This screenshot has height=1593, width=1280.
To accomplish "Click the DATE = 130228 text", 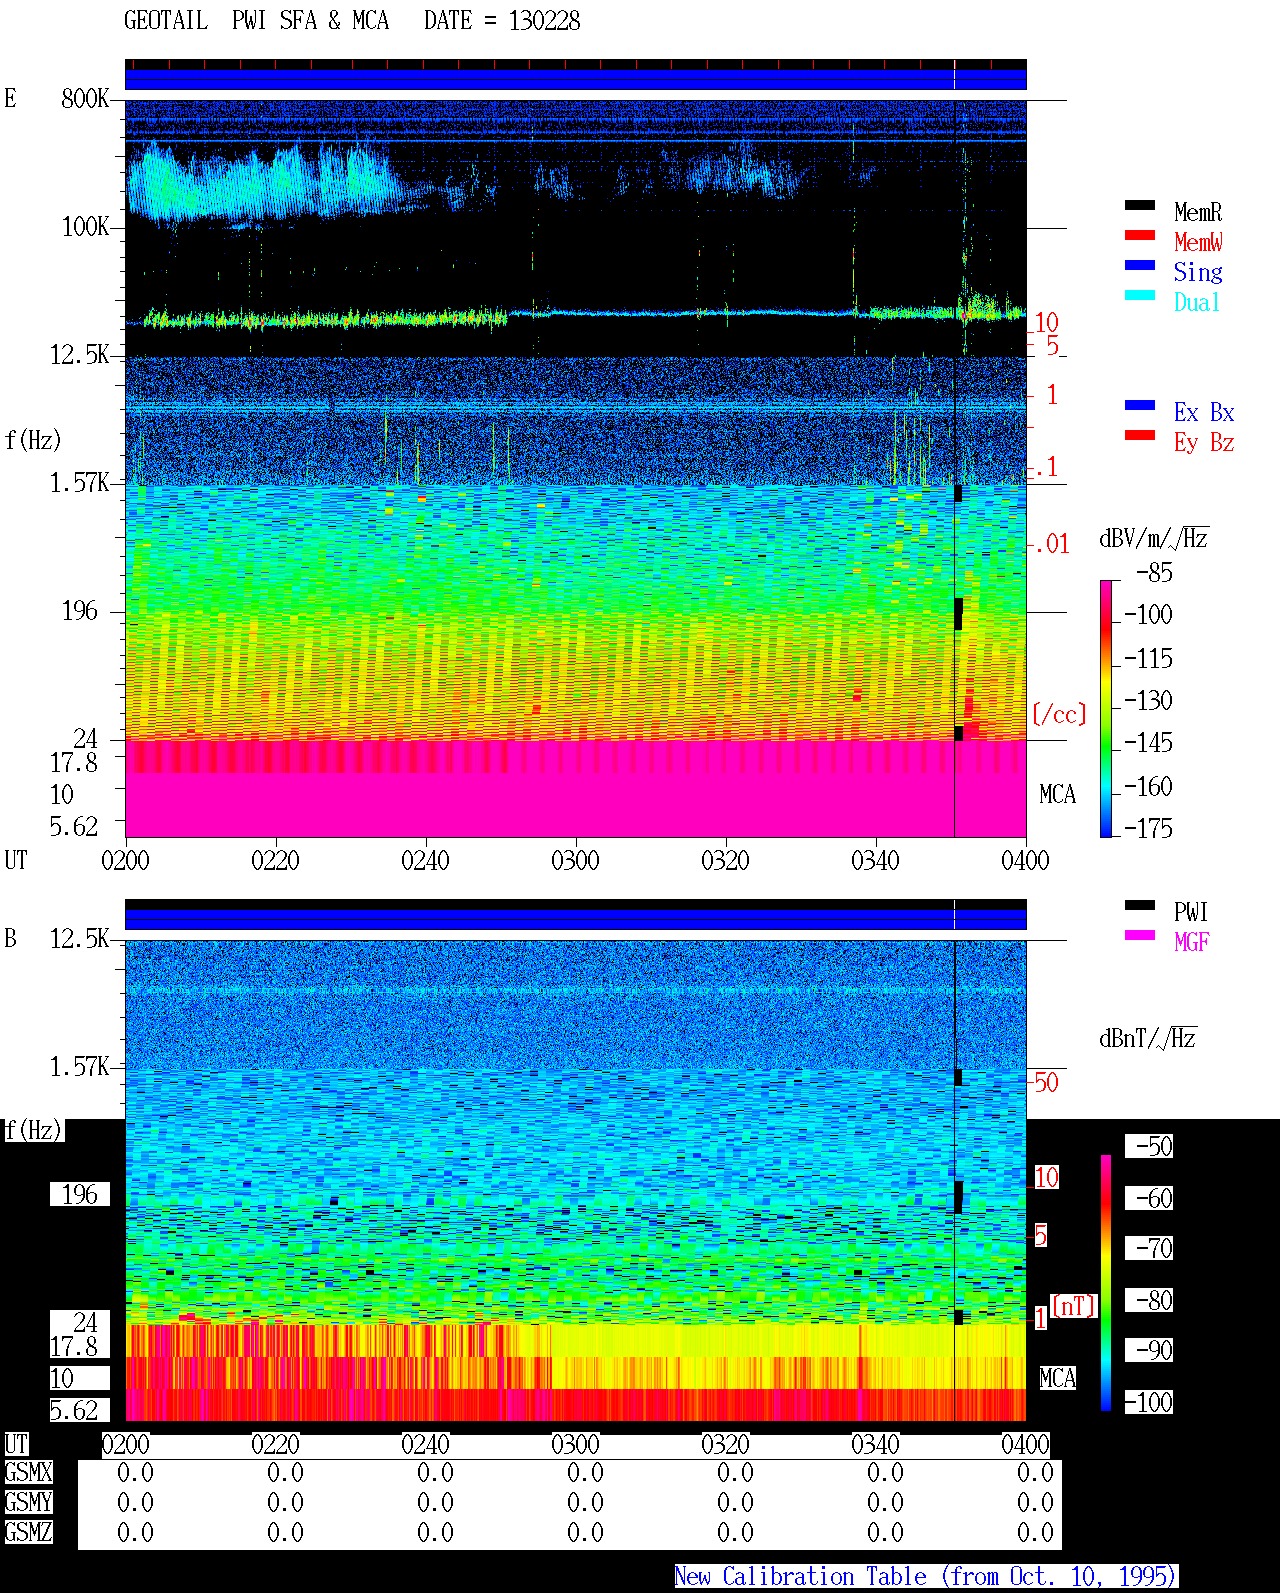I will coord(502,21).
